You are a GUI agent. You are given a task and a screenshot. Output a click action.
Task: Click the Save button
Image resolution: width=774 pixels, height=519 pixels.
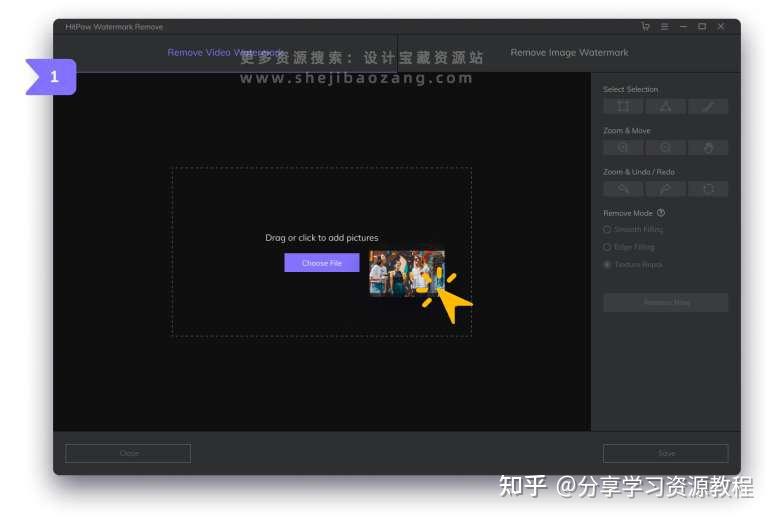(665, 453)
